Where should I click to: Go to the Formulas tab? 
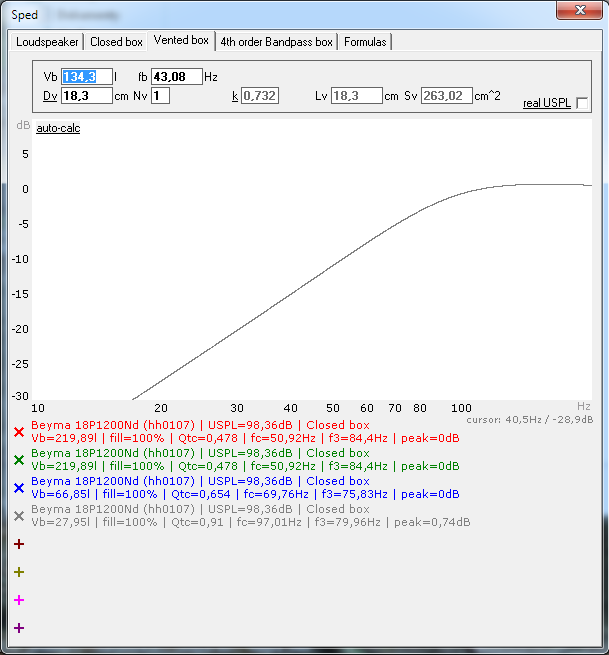click(x=365, y=42)
